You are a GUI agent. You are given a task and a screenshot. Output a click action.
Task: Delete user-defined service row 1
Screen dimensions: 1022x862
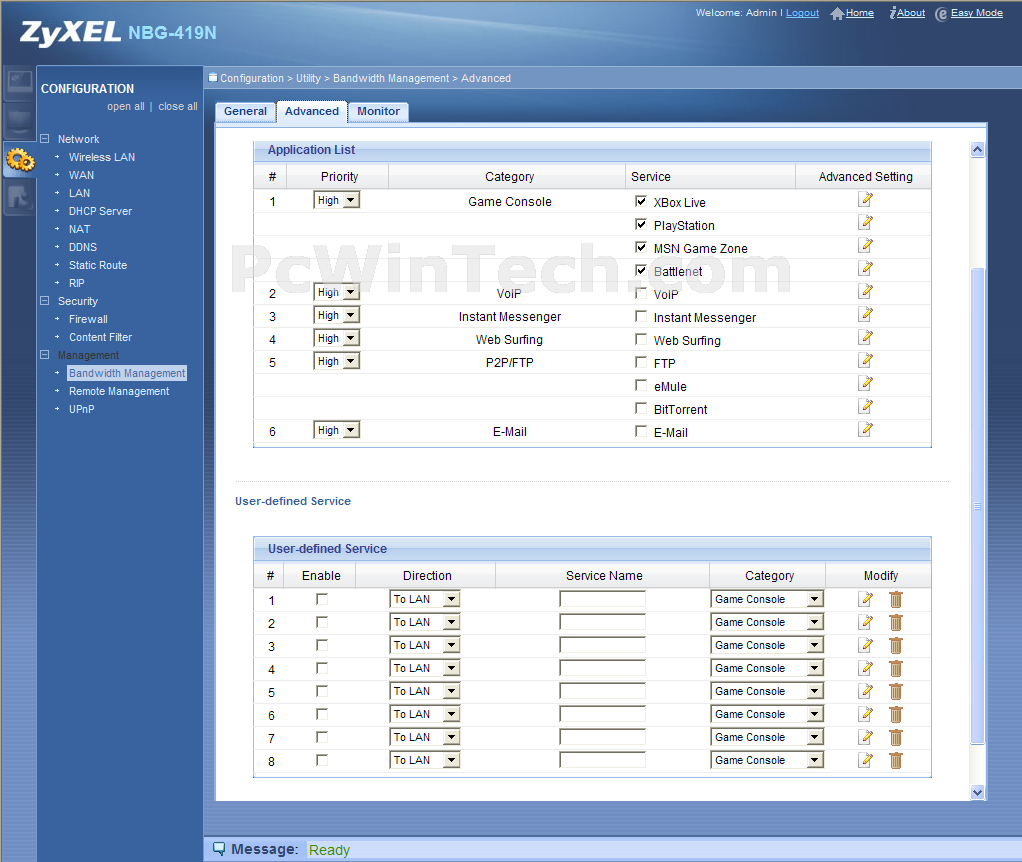pos(896,599)
